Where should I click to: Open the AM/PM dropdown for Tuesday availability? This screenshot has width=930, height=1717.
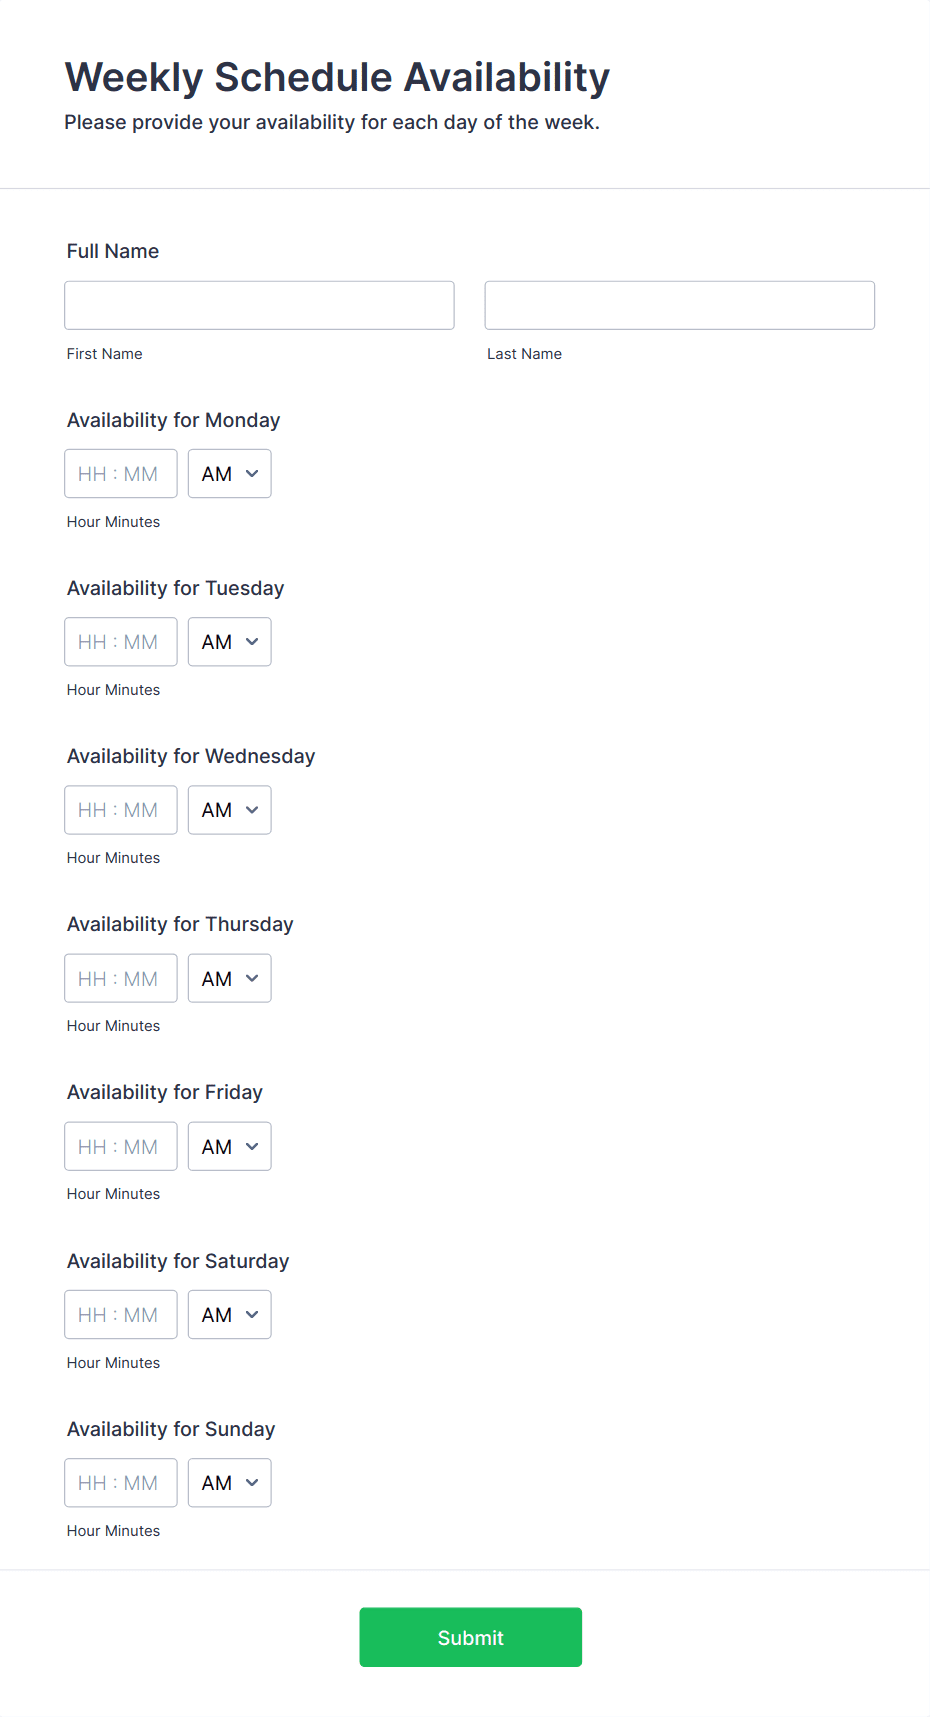tap(229, 641)
